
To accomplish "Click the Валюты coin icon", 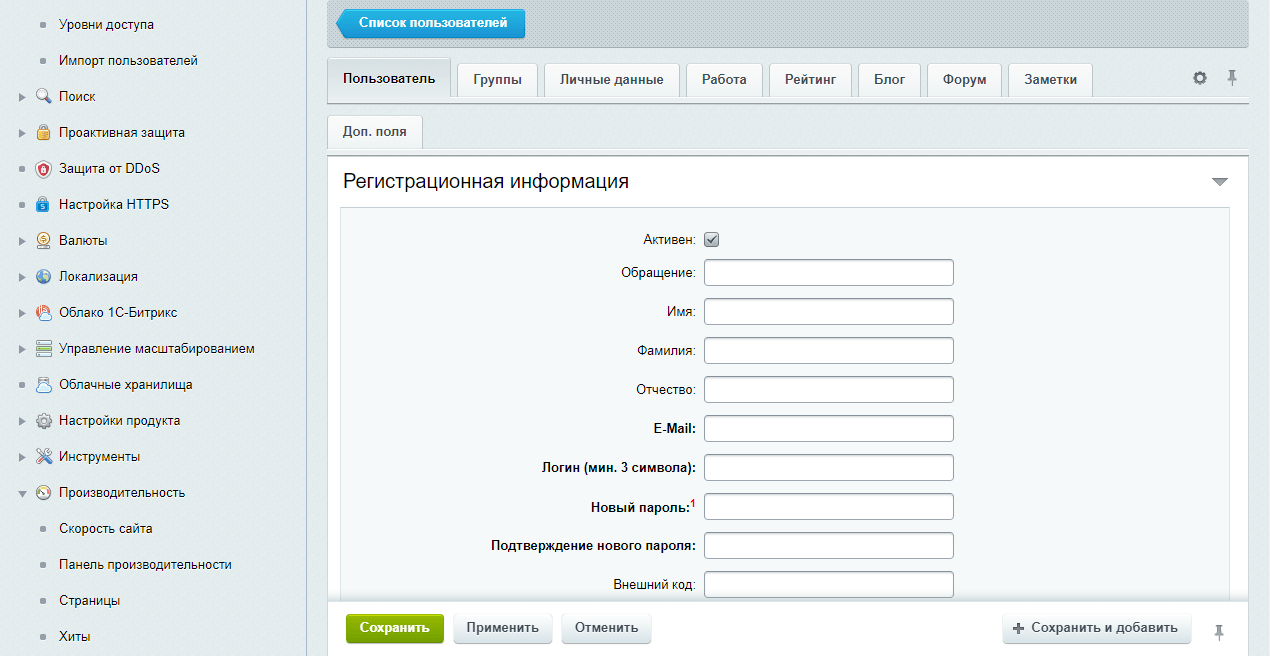I will pos(43,240).
